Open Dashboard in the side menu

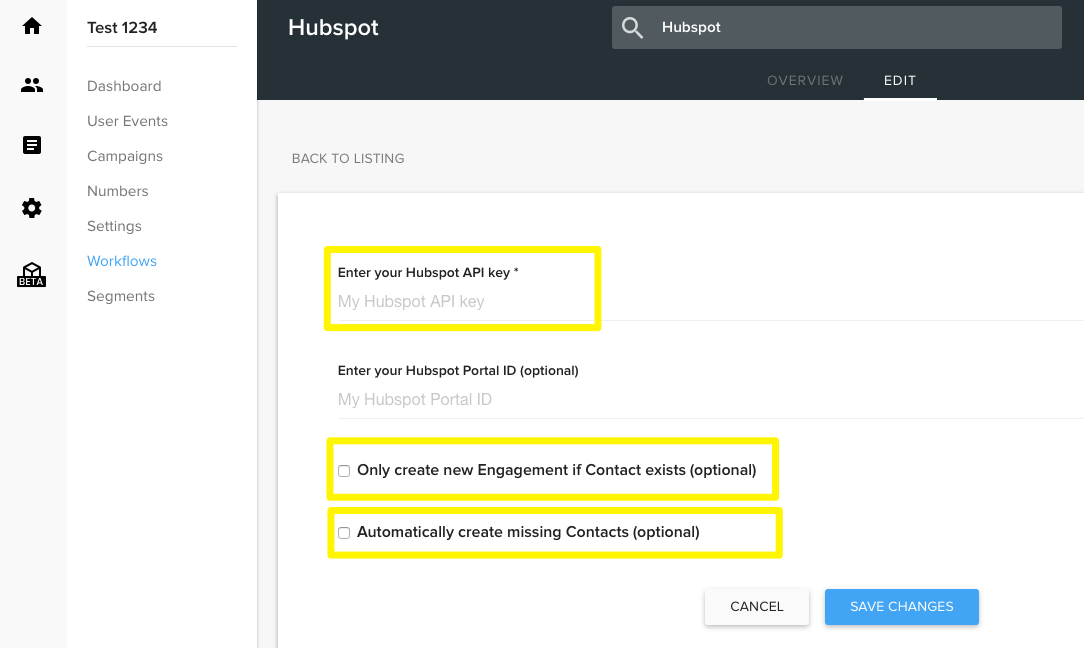coord(124,86)
